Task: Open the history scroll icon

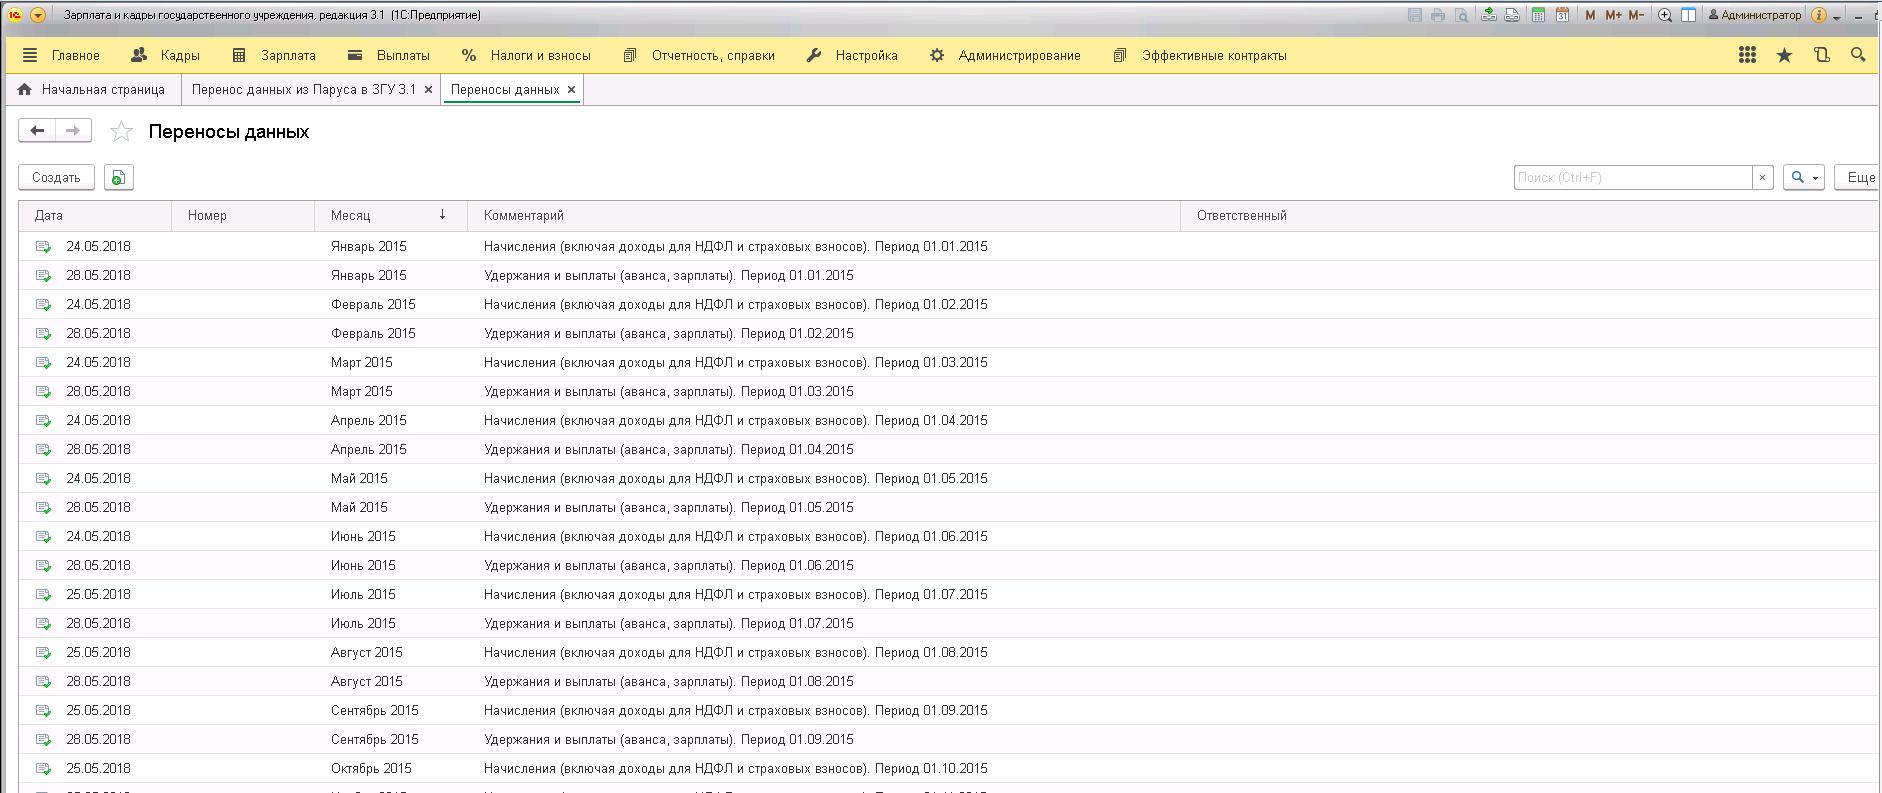Action: click(x=1821, y=55)
